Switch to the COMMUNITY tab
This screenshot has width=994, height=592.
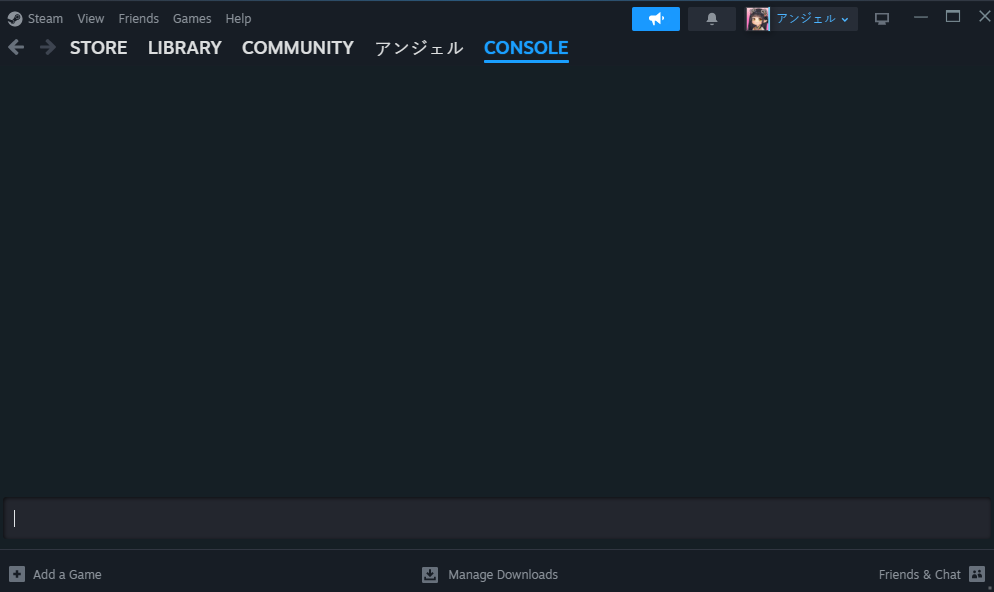(297, 48)
